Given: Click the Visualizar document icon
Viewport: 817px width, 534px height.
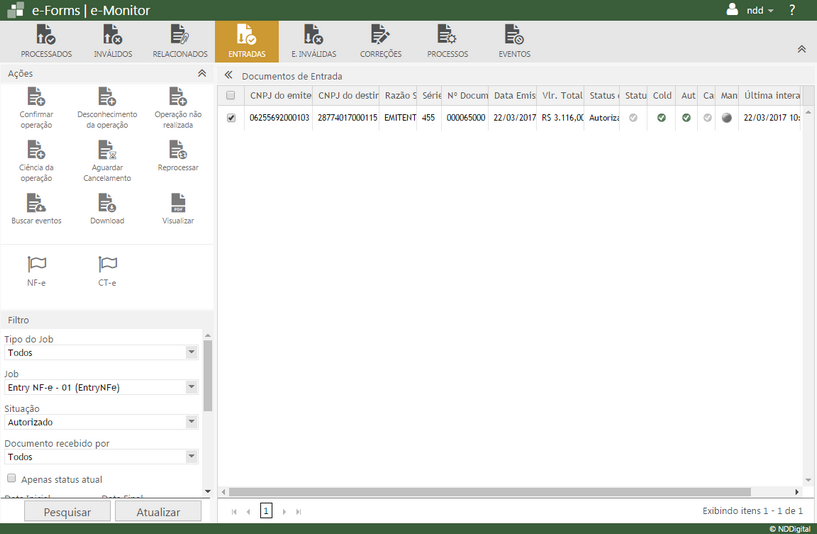Looking at the screenshot, I should click(x=178, y=203).
